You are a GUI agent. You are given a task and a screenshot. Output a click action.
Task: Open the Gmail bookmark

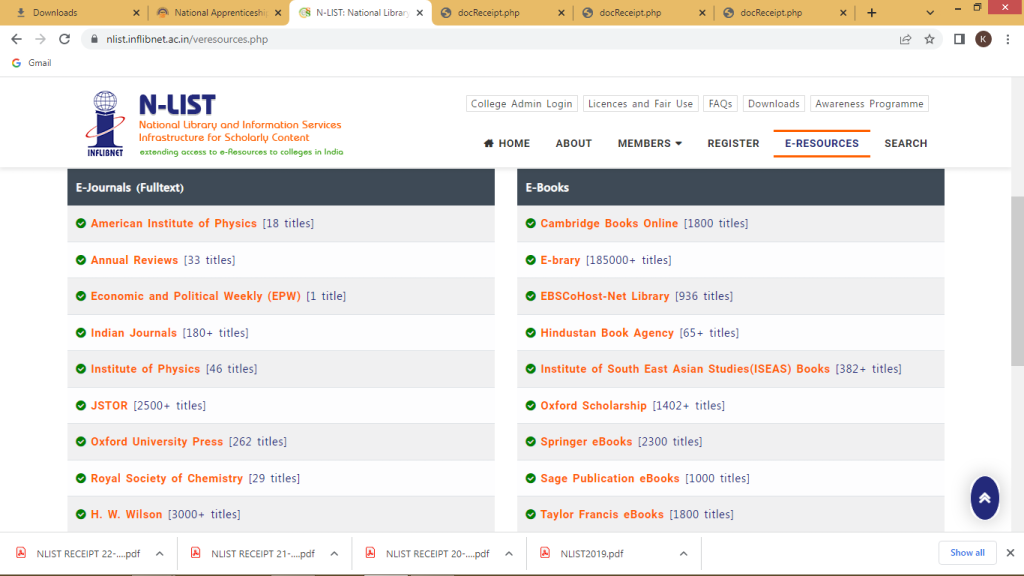[31, 63]
